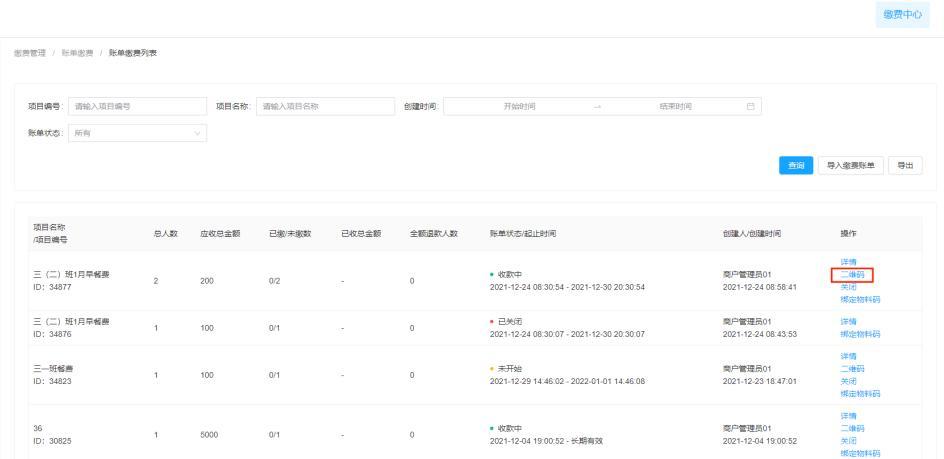
Task: Pick the 开始时间 start date field
Action: (520, 107)
